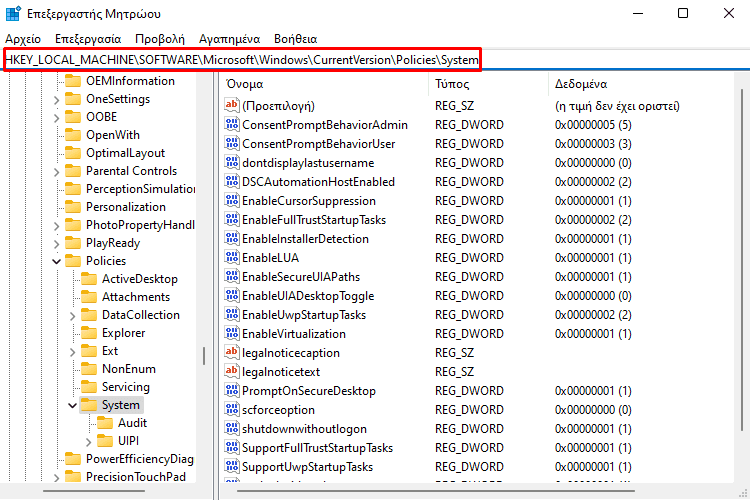The width and height of the screenshot is (750, 500).
Task: Click the string value icon beside legalnoticecaption
Action: (x=232, y=353)
